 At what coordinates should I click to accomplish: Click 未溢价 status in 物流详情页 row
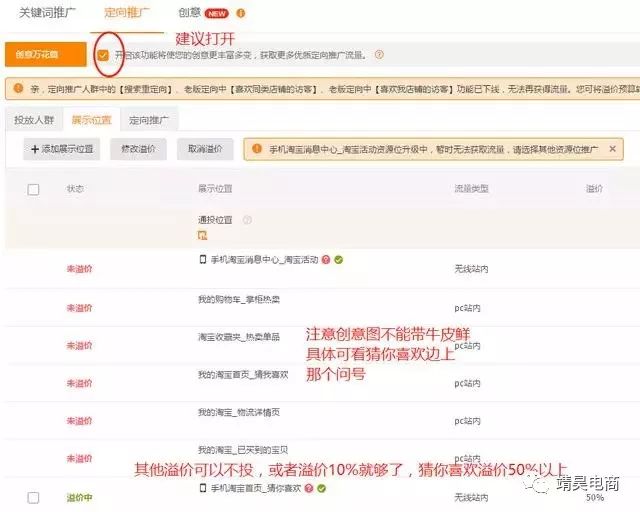coord(80,421)
